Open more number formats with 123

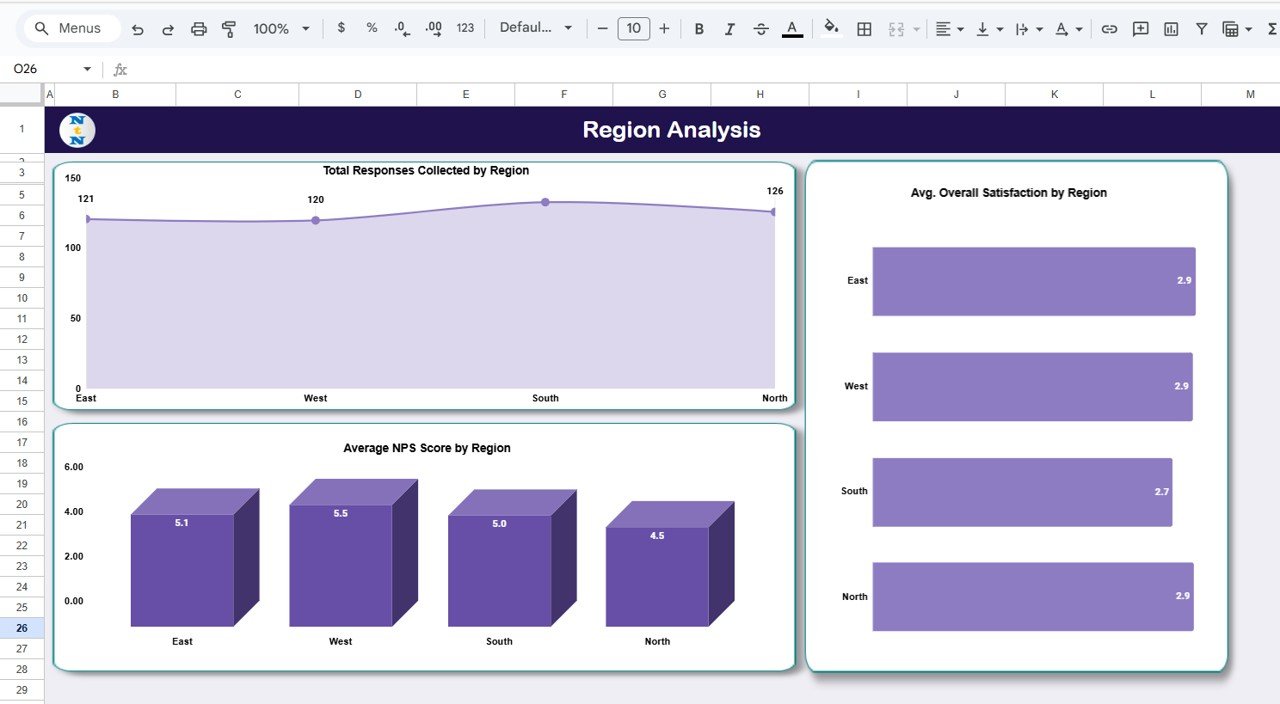(465, 28)
